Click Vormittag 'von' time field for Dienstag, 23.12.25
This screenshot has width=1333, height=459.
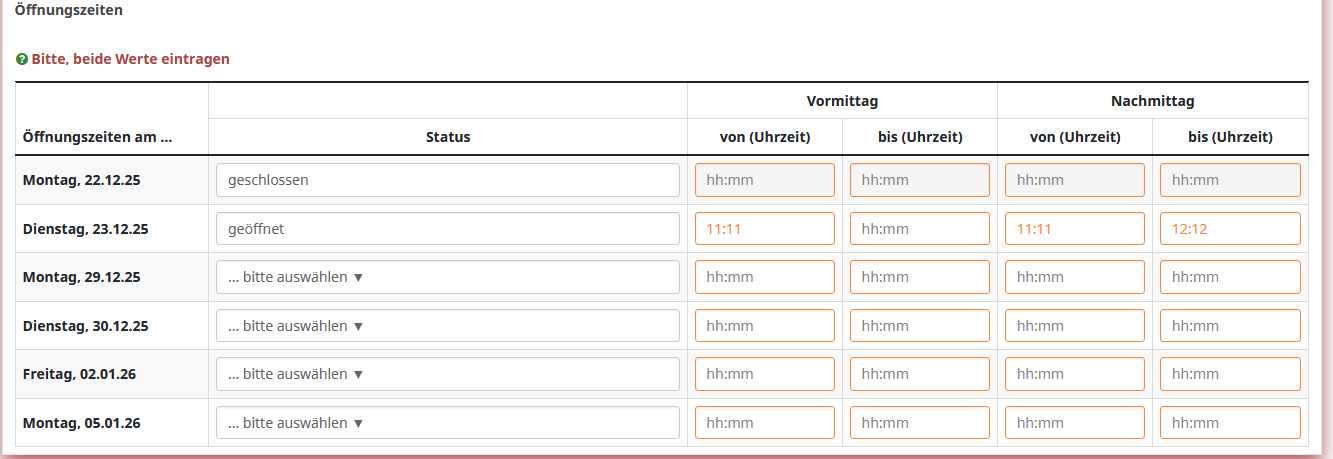(764, 229)
